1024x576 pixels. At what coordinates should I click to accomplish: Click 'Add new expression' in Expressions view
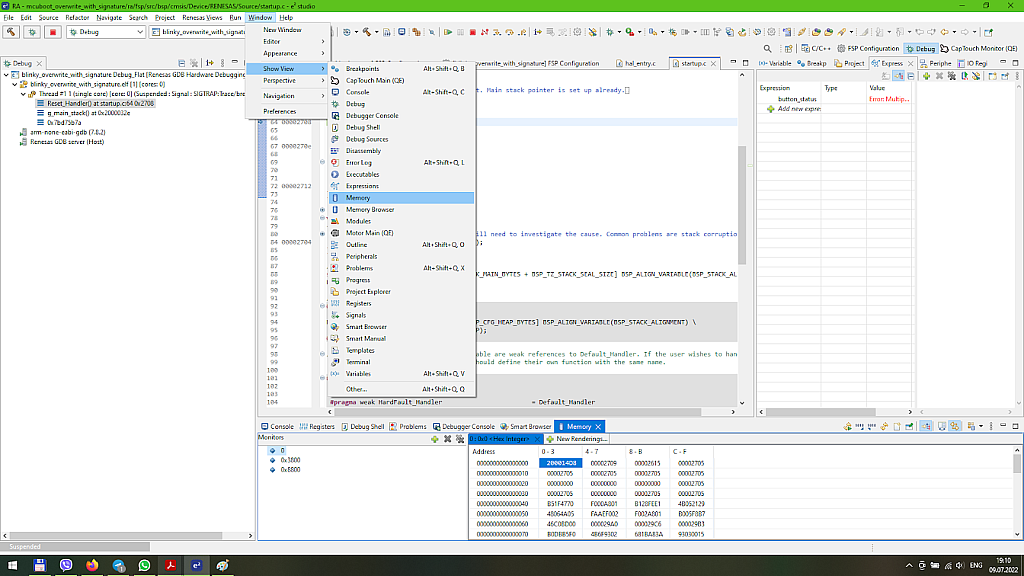point(797,109)
